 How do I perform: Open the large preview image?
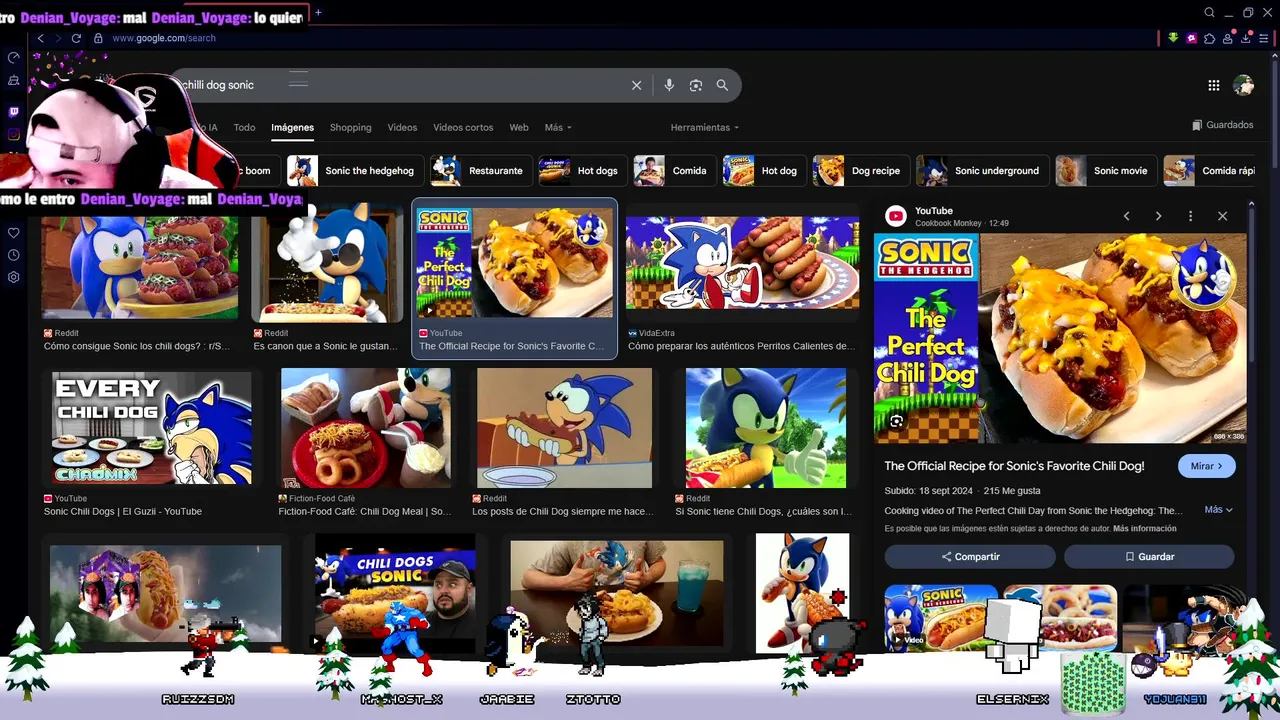click(1060, 338)
